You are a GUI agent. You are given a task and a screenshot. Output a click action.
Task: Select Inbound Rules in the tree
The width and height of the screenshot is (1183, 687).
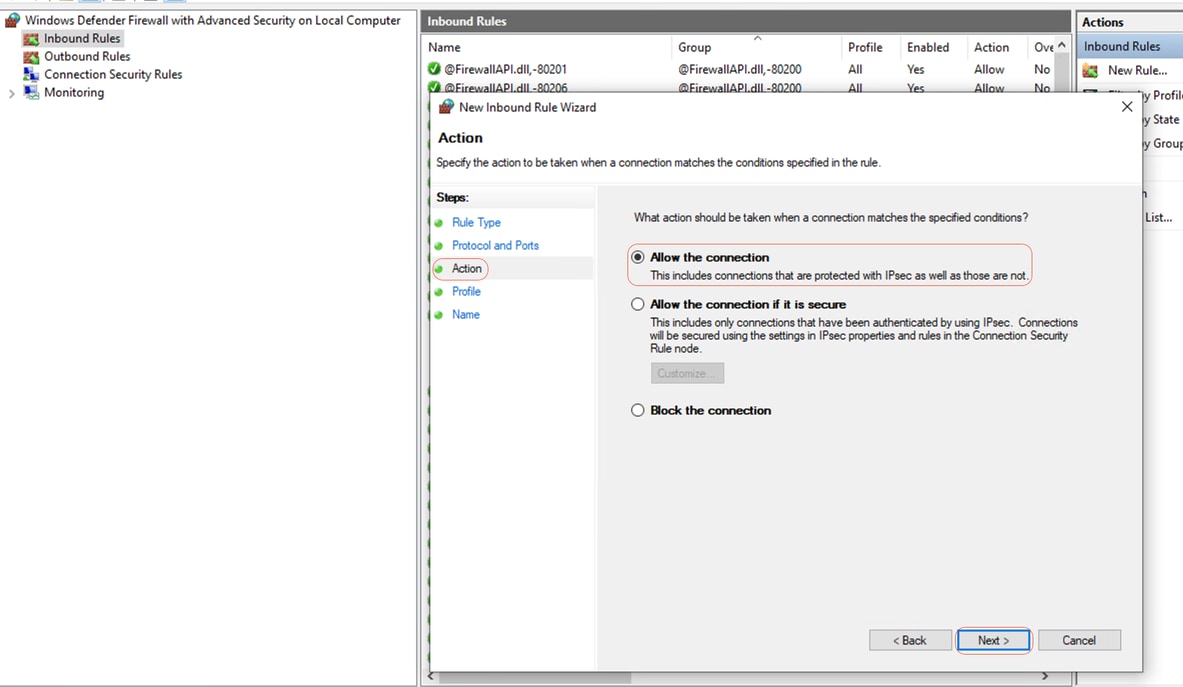(81, 38)
